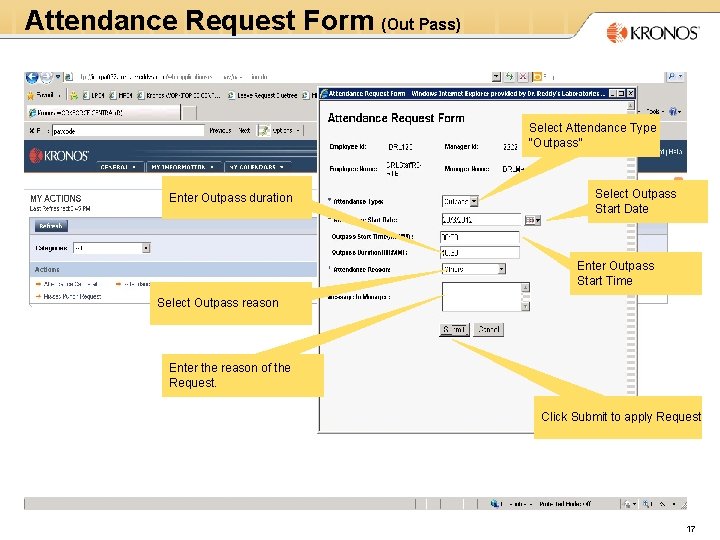Click the Cancel button
Viewport: 720px width, 540px height.
489,329
